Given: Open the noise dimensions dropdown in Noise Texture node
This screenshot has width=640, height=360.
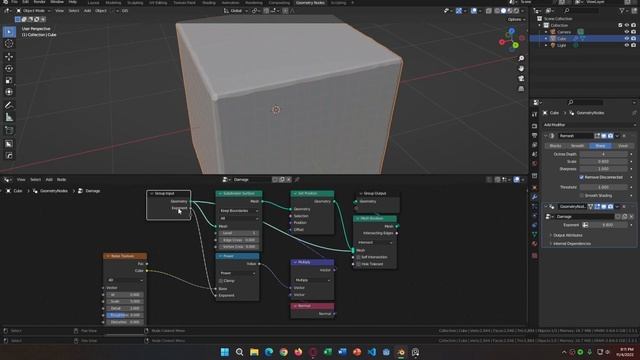Looking at the screenshot, I should point(125,280).
